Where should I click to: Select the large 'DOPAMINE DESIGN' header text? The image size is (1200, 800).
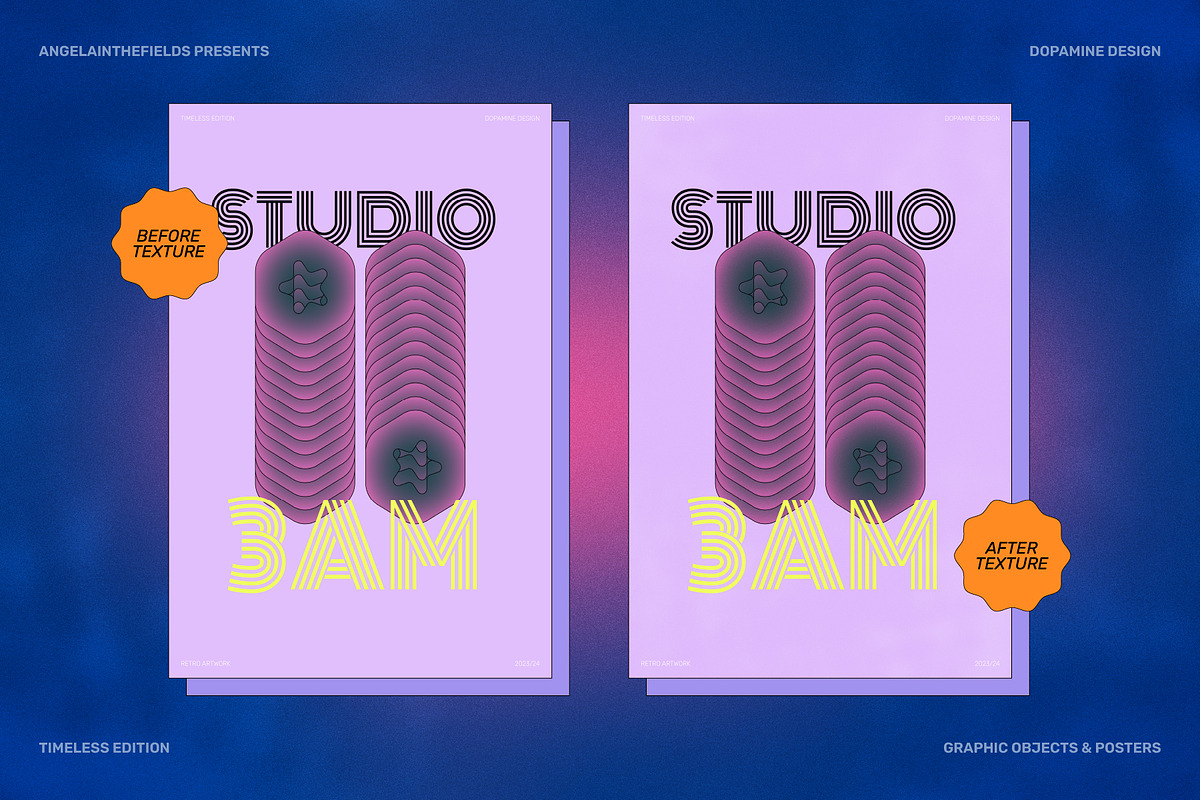1095,51
